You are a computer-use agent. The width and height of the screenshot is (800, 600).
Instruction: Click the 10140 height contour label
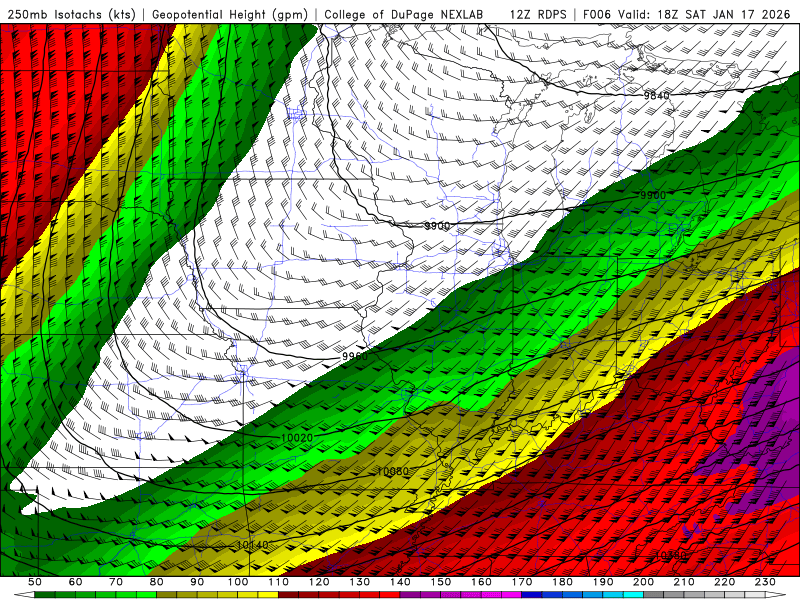tap(253, 545)
